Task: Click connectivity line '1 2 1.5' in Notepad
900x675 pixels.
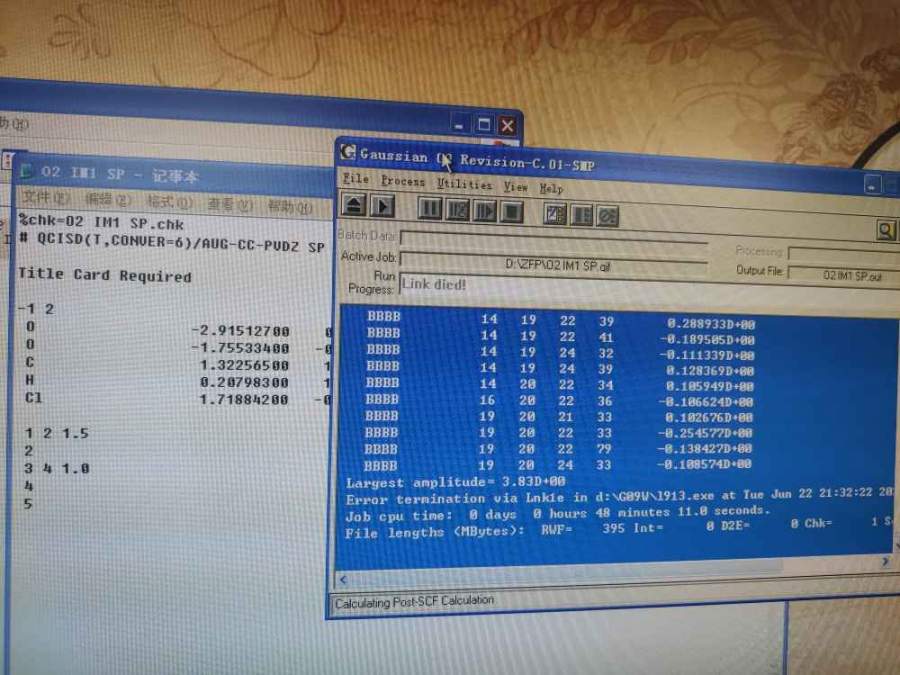Action: coord(56,433)
